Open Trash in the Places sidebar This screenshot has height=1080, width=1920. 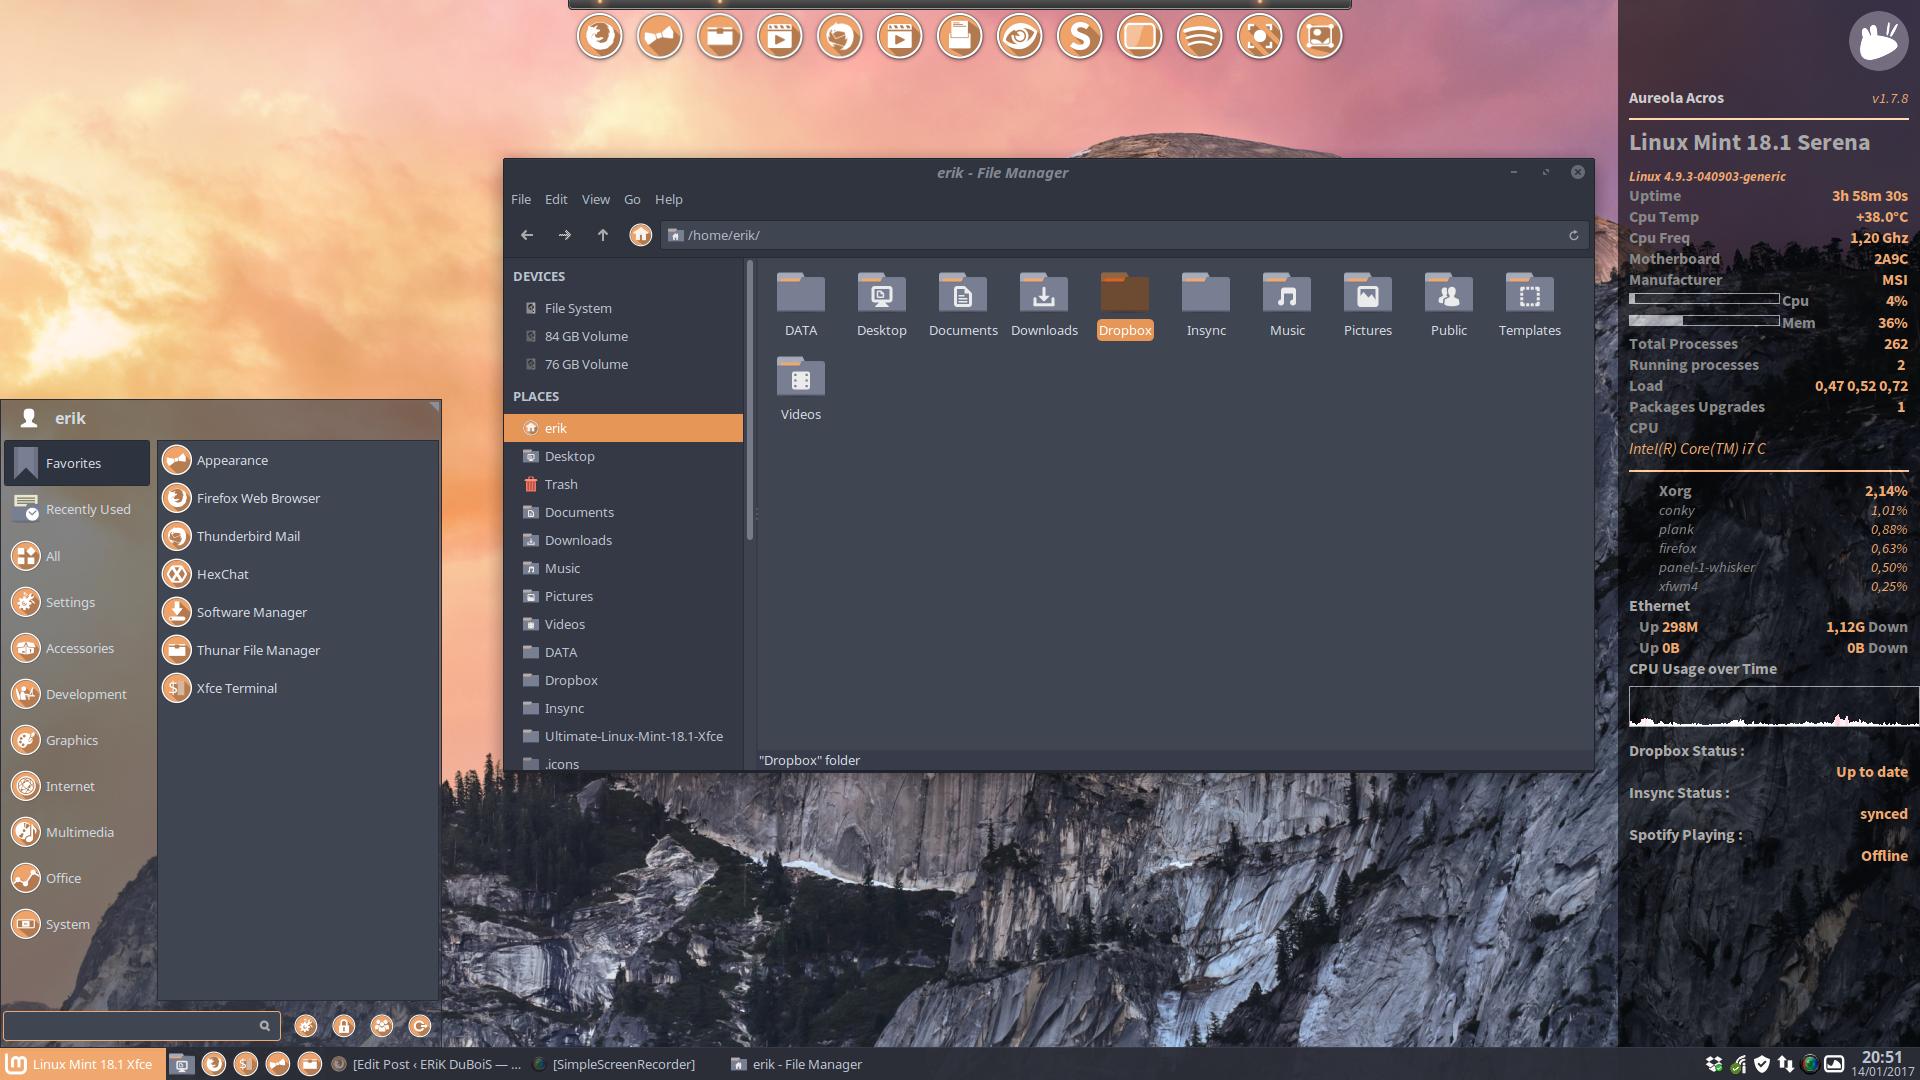pyautogui.click(x=560, y=484)
